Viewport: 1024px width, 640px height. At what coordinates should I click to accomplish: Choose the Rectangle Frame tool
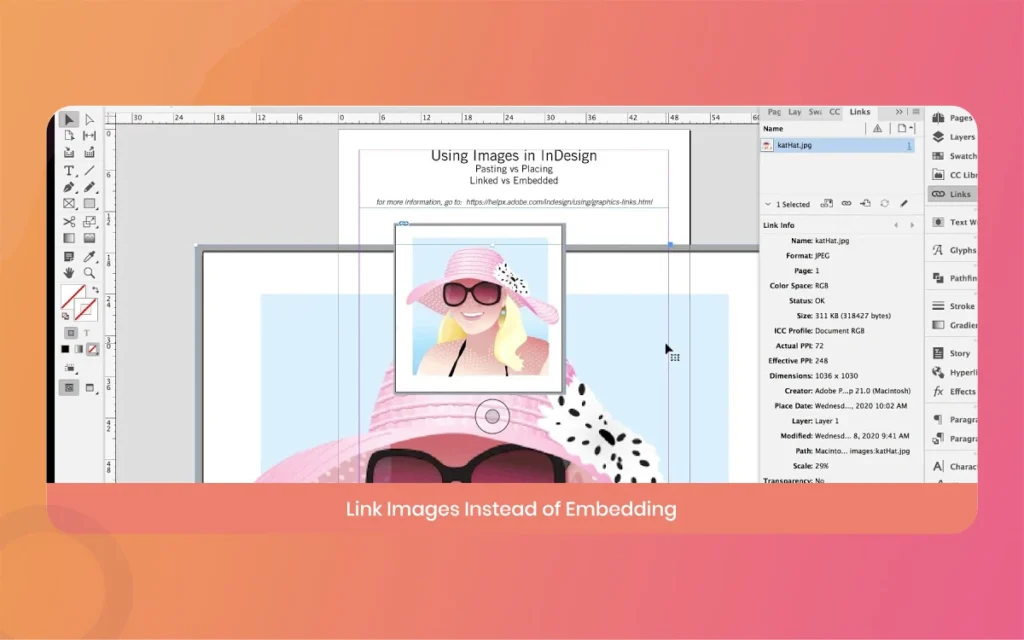coord(69,204)
